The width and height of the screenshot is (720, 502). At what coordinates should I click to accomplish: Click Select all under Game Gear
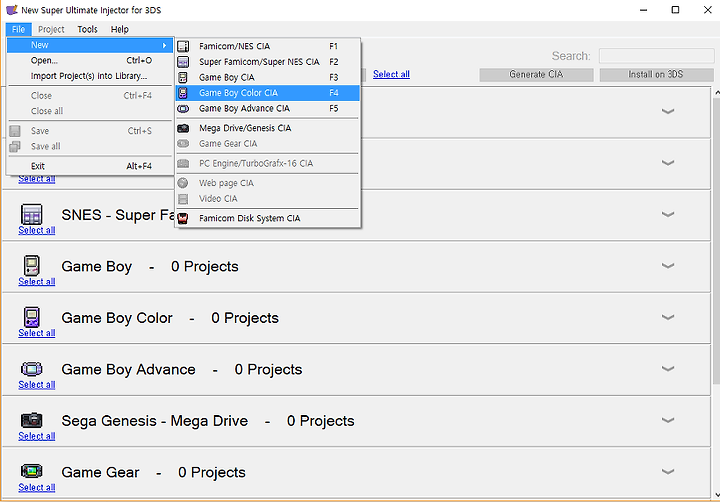point(37,487)
